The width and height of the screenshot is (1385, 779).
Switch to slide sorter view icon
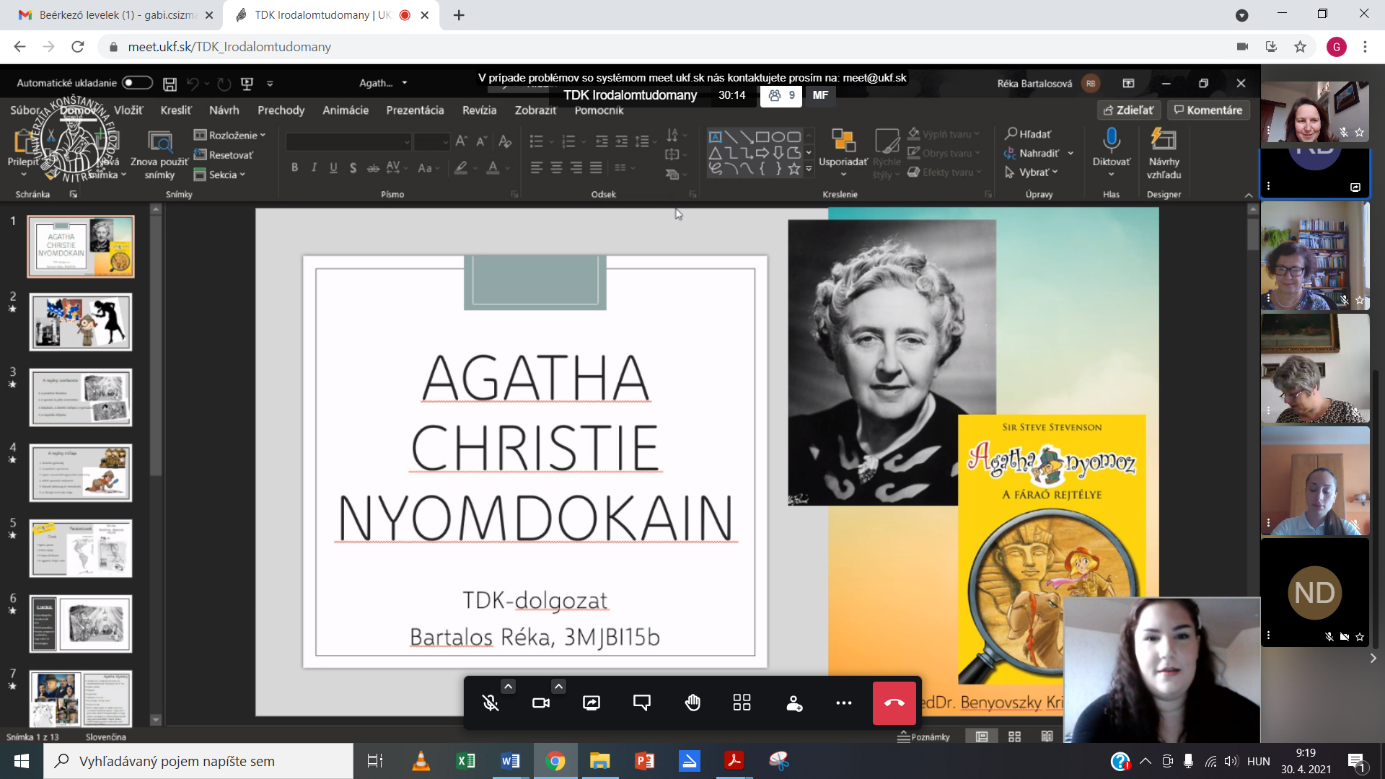1015,737
